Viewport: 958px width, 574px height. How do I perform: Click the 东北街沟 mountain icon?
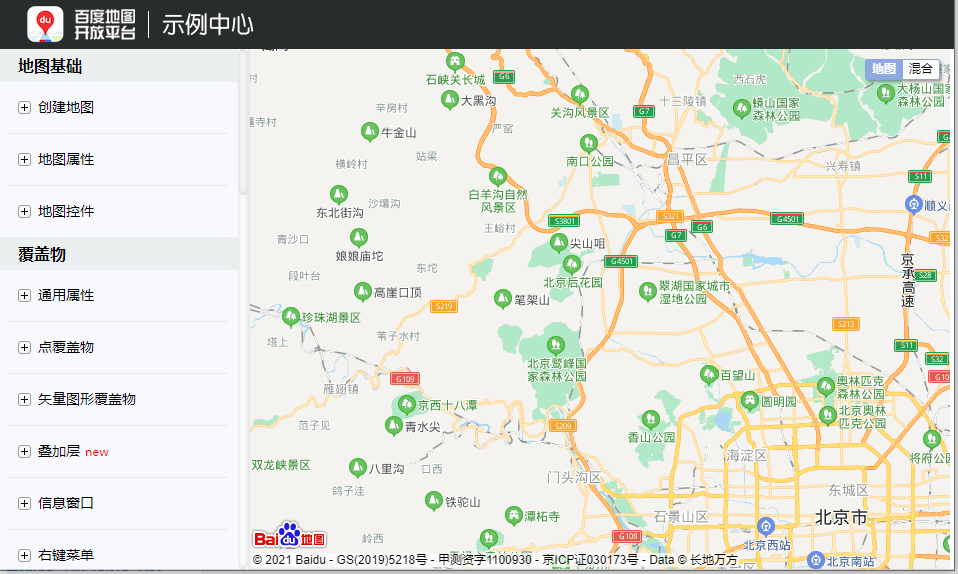point(338,195)
